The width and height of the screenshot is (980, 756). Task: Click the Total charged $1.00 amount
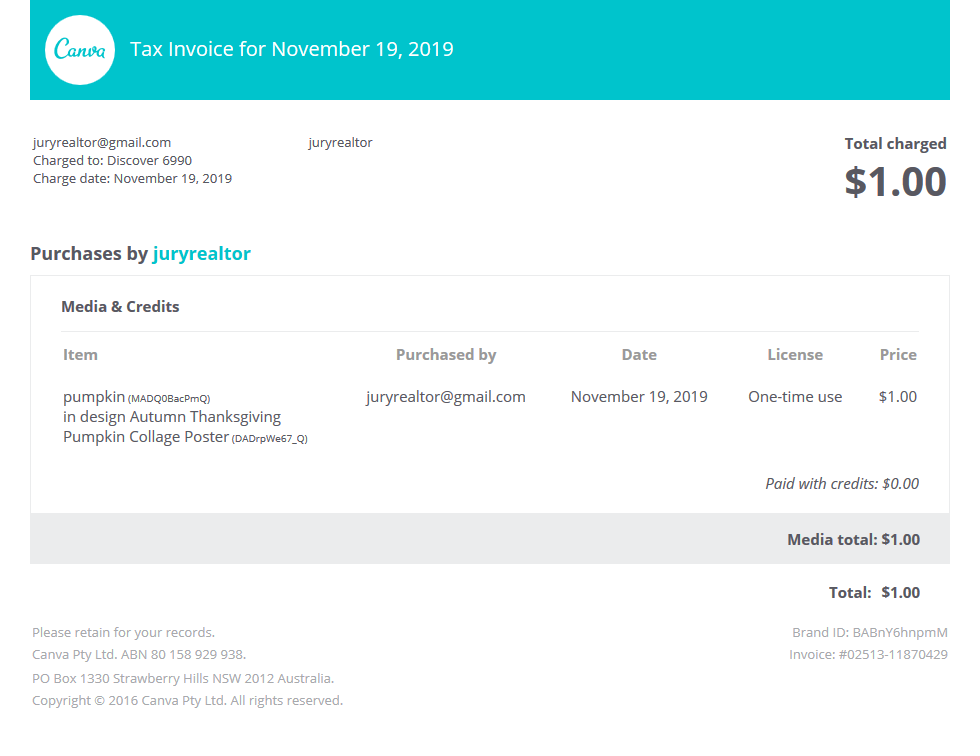[895, 182]
